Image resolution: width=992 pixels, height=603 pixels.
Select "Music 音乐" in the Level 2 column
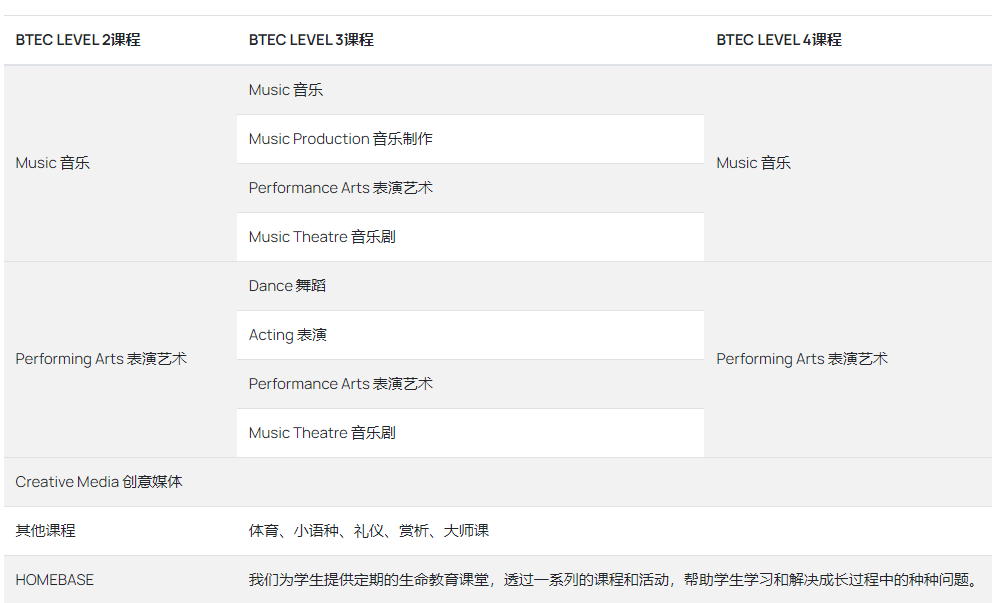coord(53,163)
